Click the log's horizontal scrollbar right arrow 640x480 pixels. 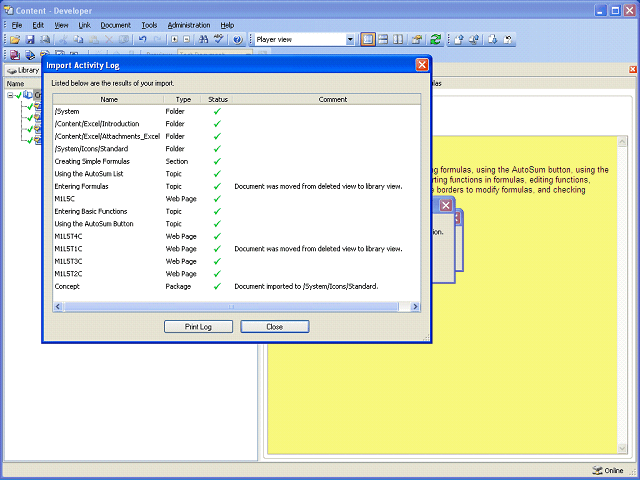(416, 307)
